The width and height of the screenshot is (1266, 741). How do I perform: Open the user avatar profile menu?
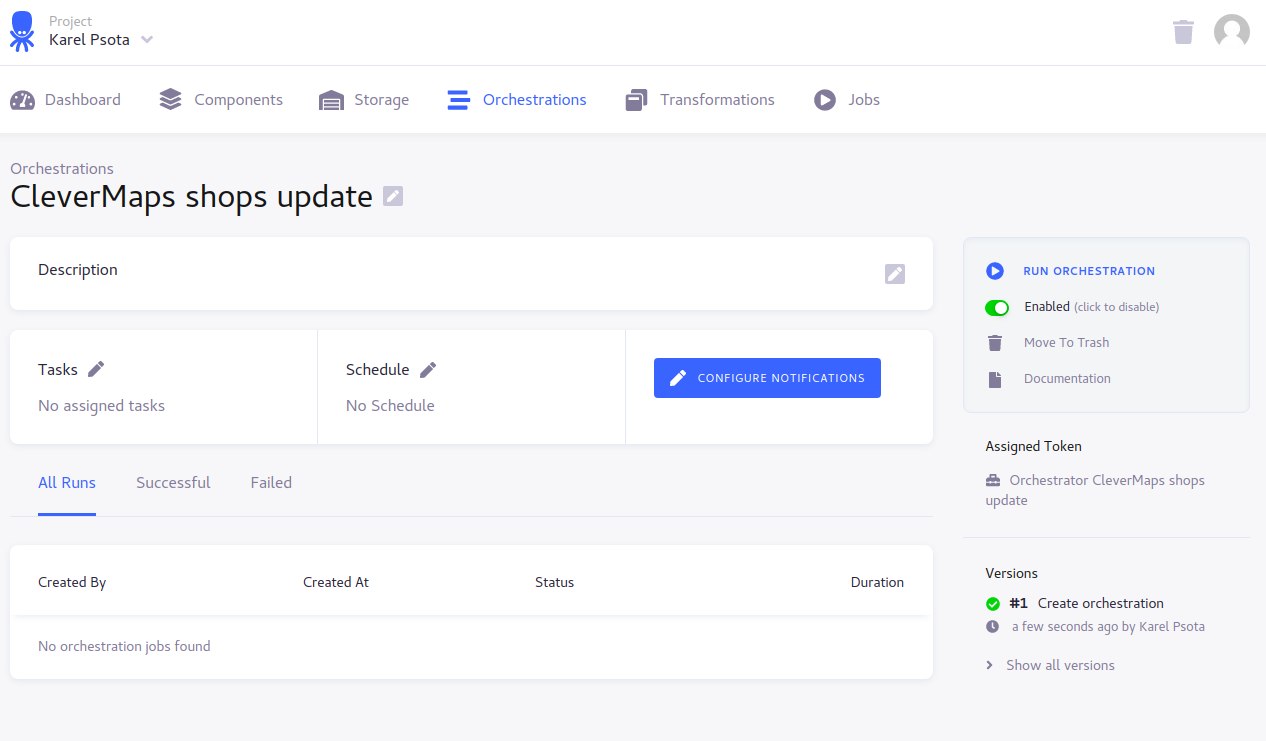[1231, 32]
